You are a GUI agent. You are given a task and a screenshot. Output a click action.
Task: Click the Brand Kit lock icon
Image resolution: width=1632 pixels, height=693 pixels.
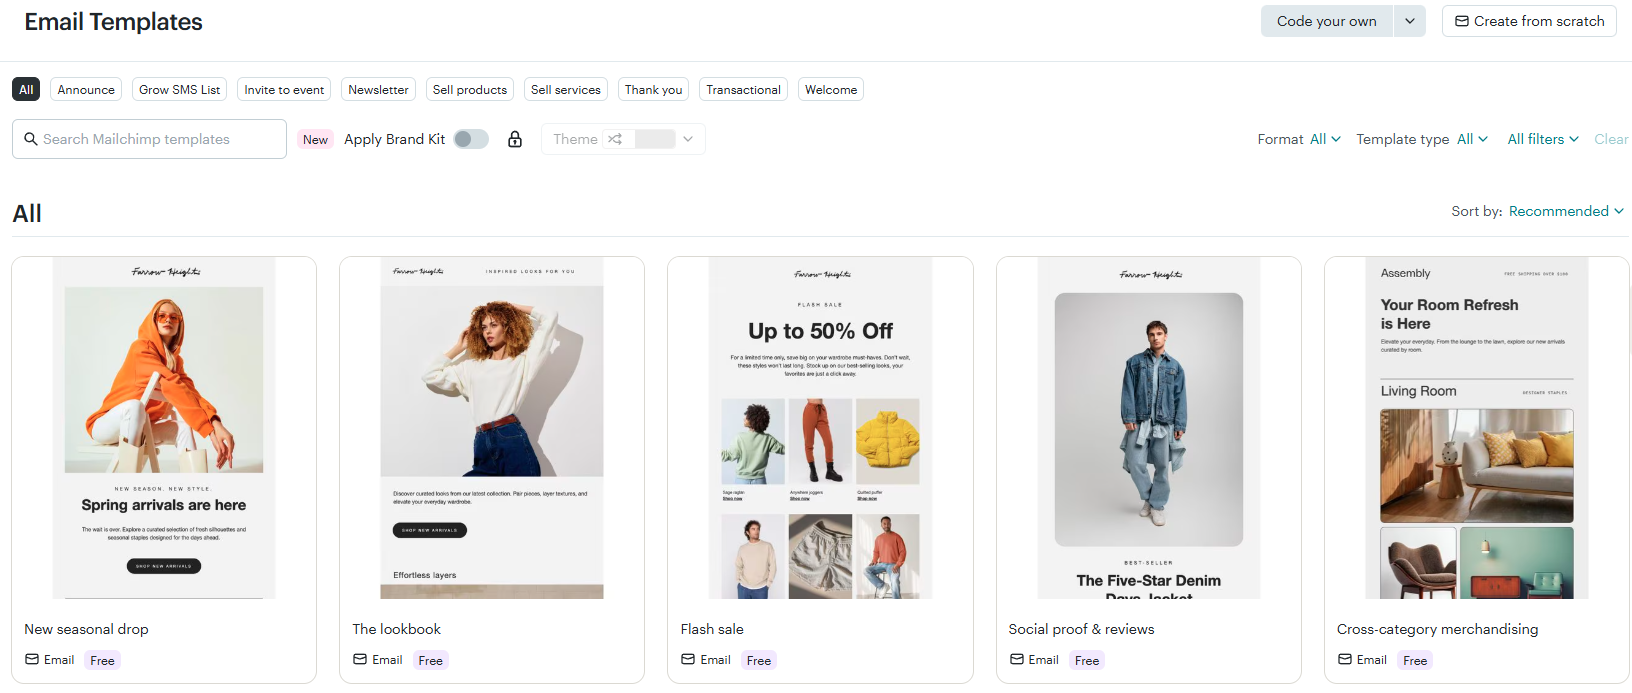[515, 139]
